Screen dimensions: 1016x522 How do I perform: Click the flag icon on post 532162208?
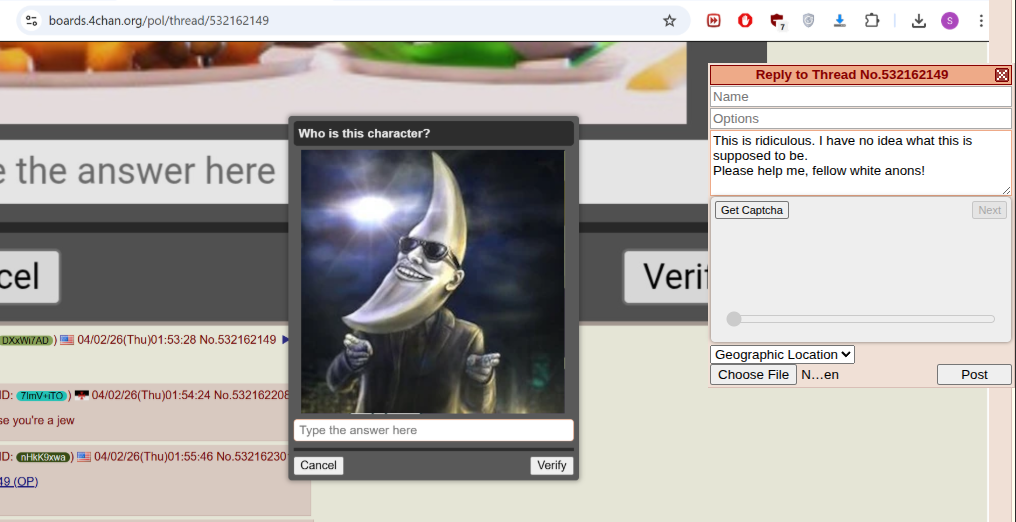(82, 395)
